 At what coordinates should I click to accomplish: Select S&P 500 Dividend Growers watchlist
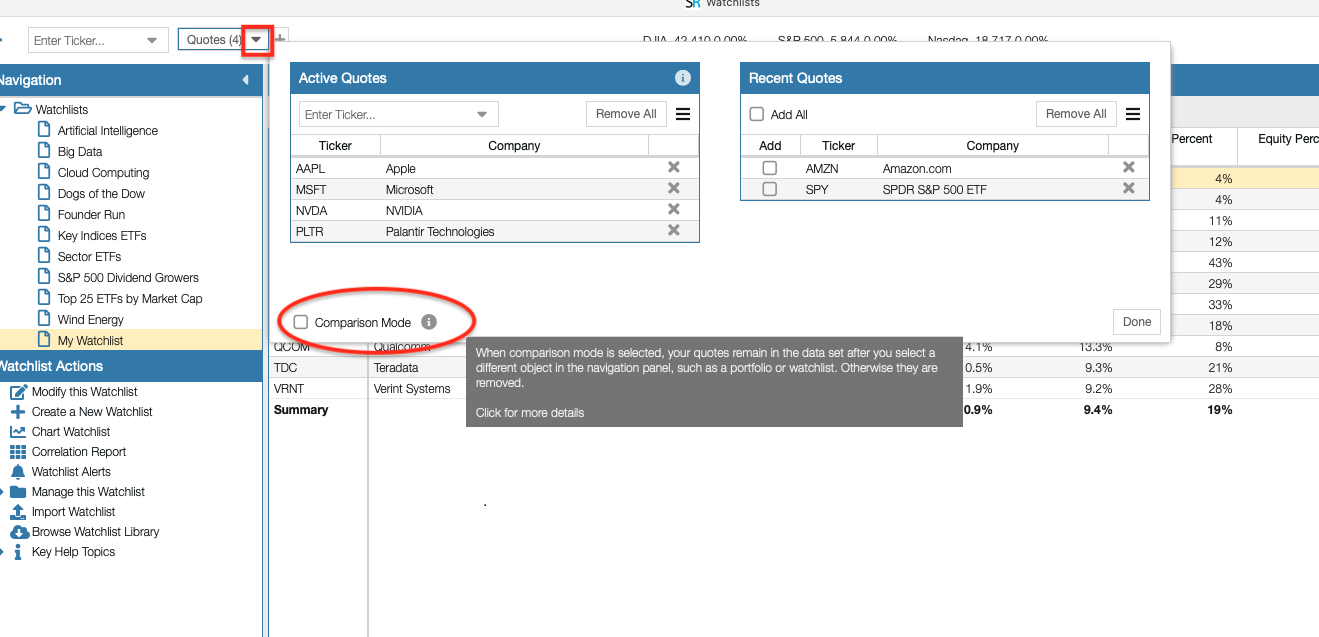tap(128, 278)
